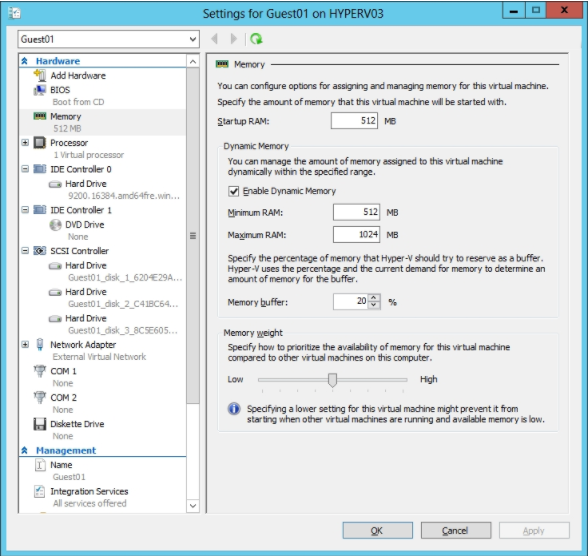Image resolution: width=588 pixels, height=556 pixels.
Task: Click the hard drive icon under IDE Controller 0
Action: (x=55, y=184)
